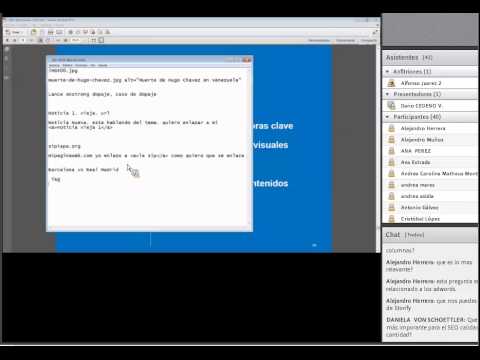Viewport: 480px width, 360px height.
Task: Select attendee name Alfonso Juarez 2
Action: 421,83
